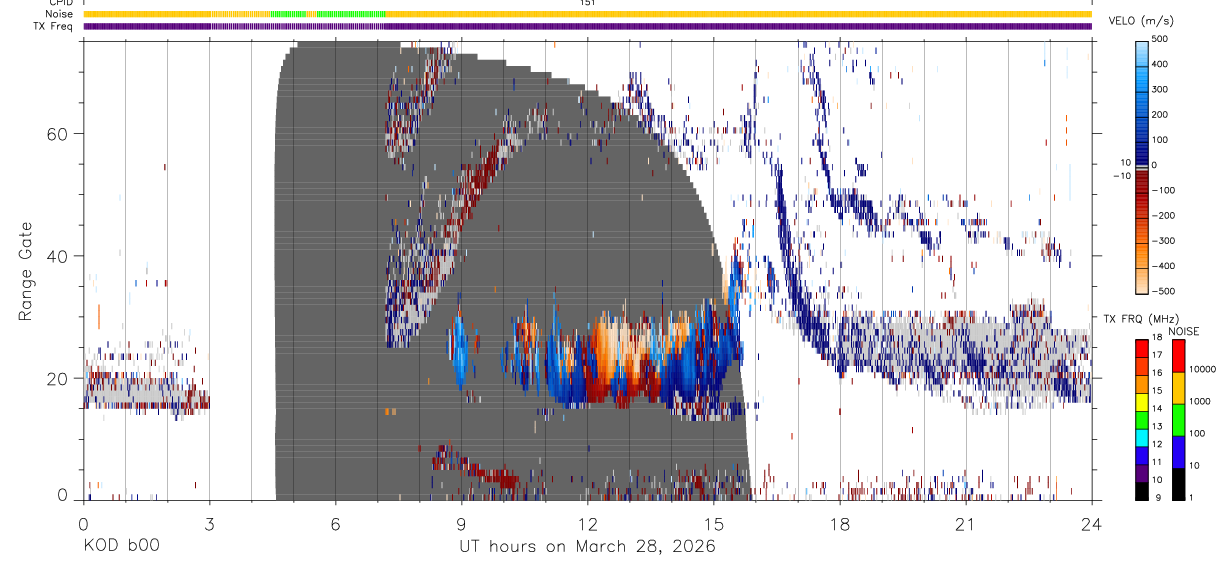Viewport: 1228px width, 567px height.
Task: Click the TX Freq purple strip
Action: (587, 26)
